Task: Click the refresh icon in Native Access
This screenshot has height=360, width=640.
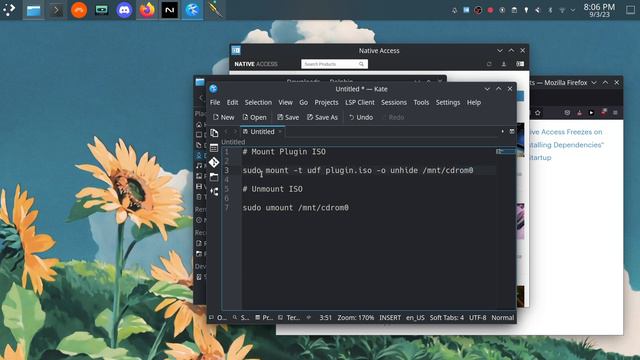Action: (x=489, y=64)
